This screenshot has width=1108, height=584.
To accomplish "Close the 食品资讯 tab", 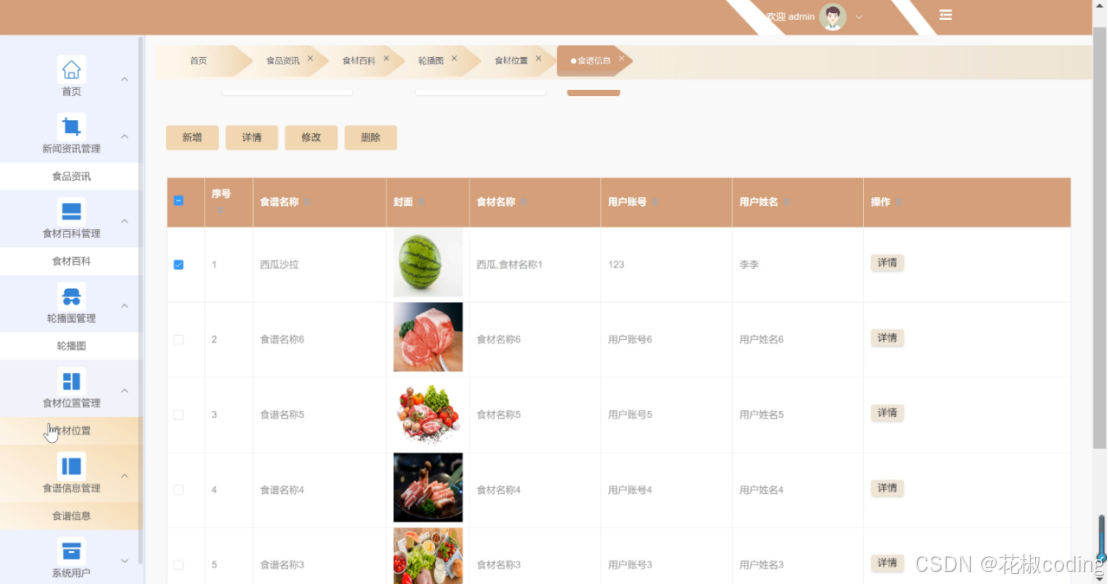I will (x=310, y=59).
